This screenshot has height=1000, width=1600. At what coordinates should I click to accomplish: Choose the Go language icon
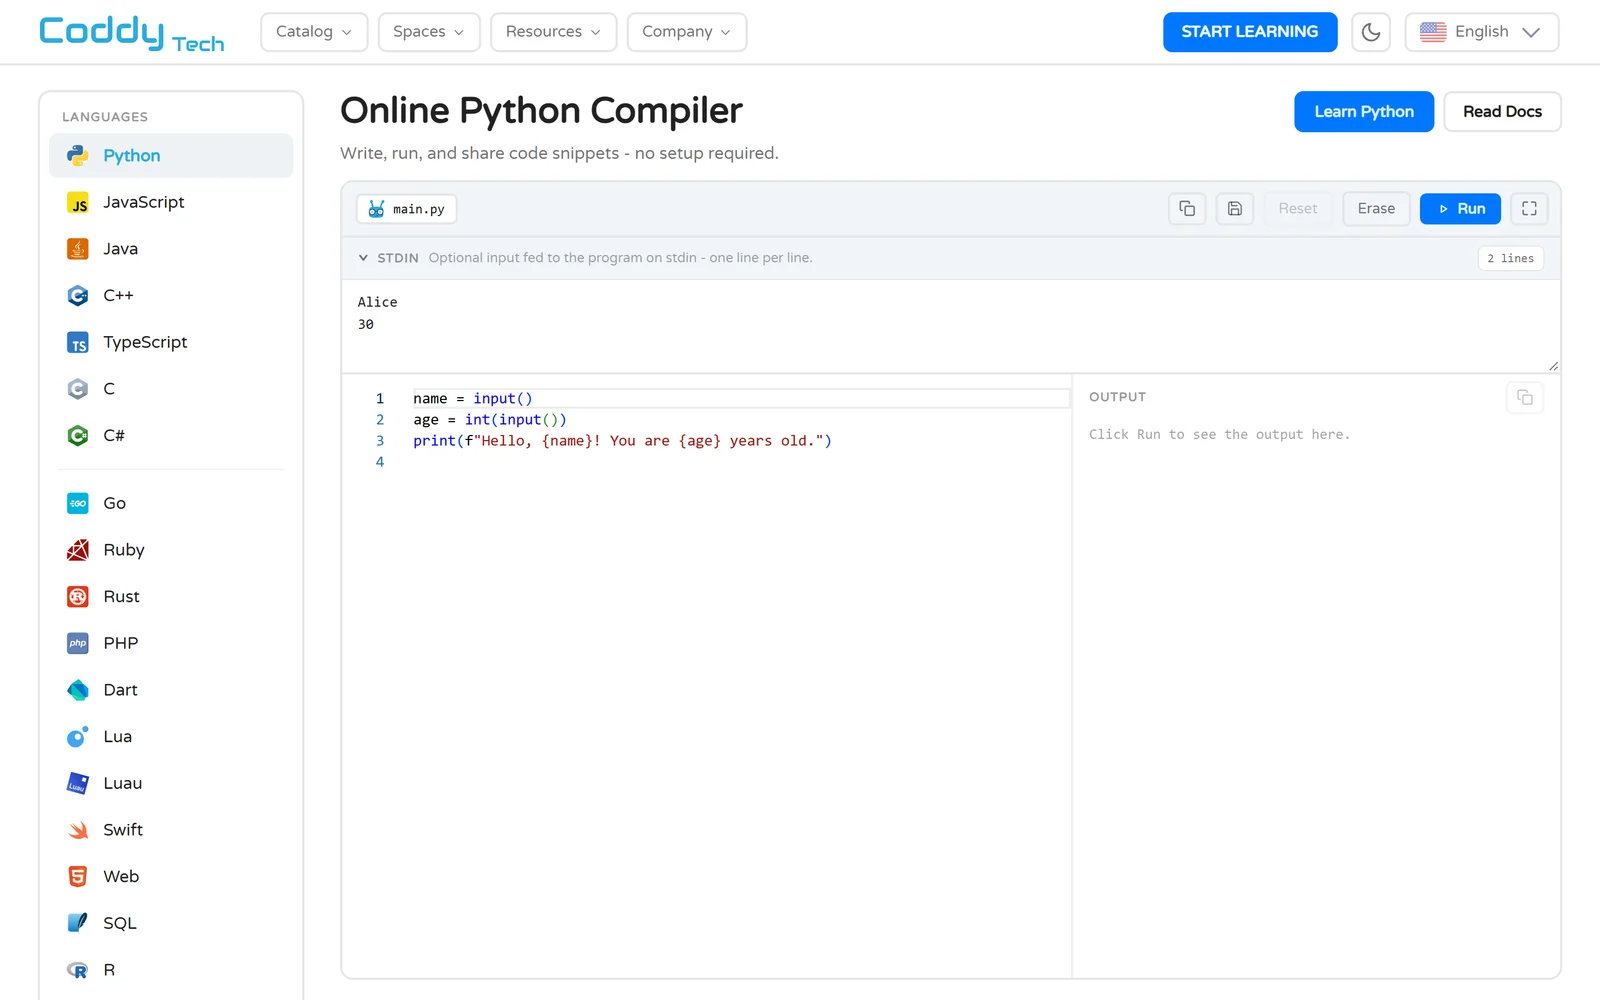click(x=78, y=504)
